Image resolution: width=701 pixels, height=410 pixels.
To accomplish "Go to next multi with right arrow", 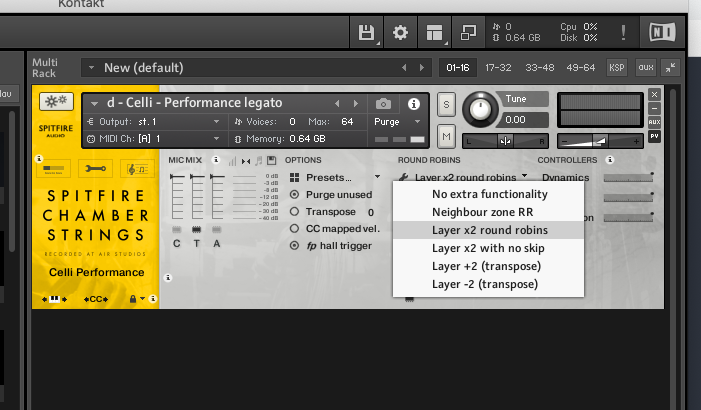I will point(422,68).
